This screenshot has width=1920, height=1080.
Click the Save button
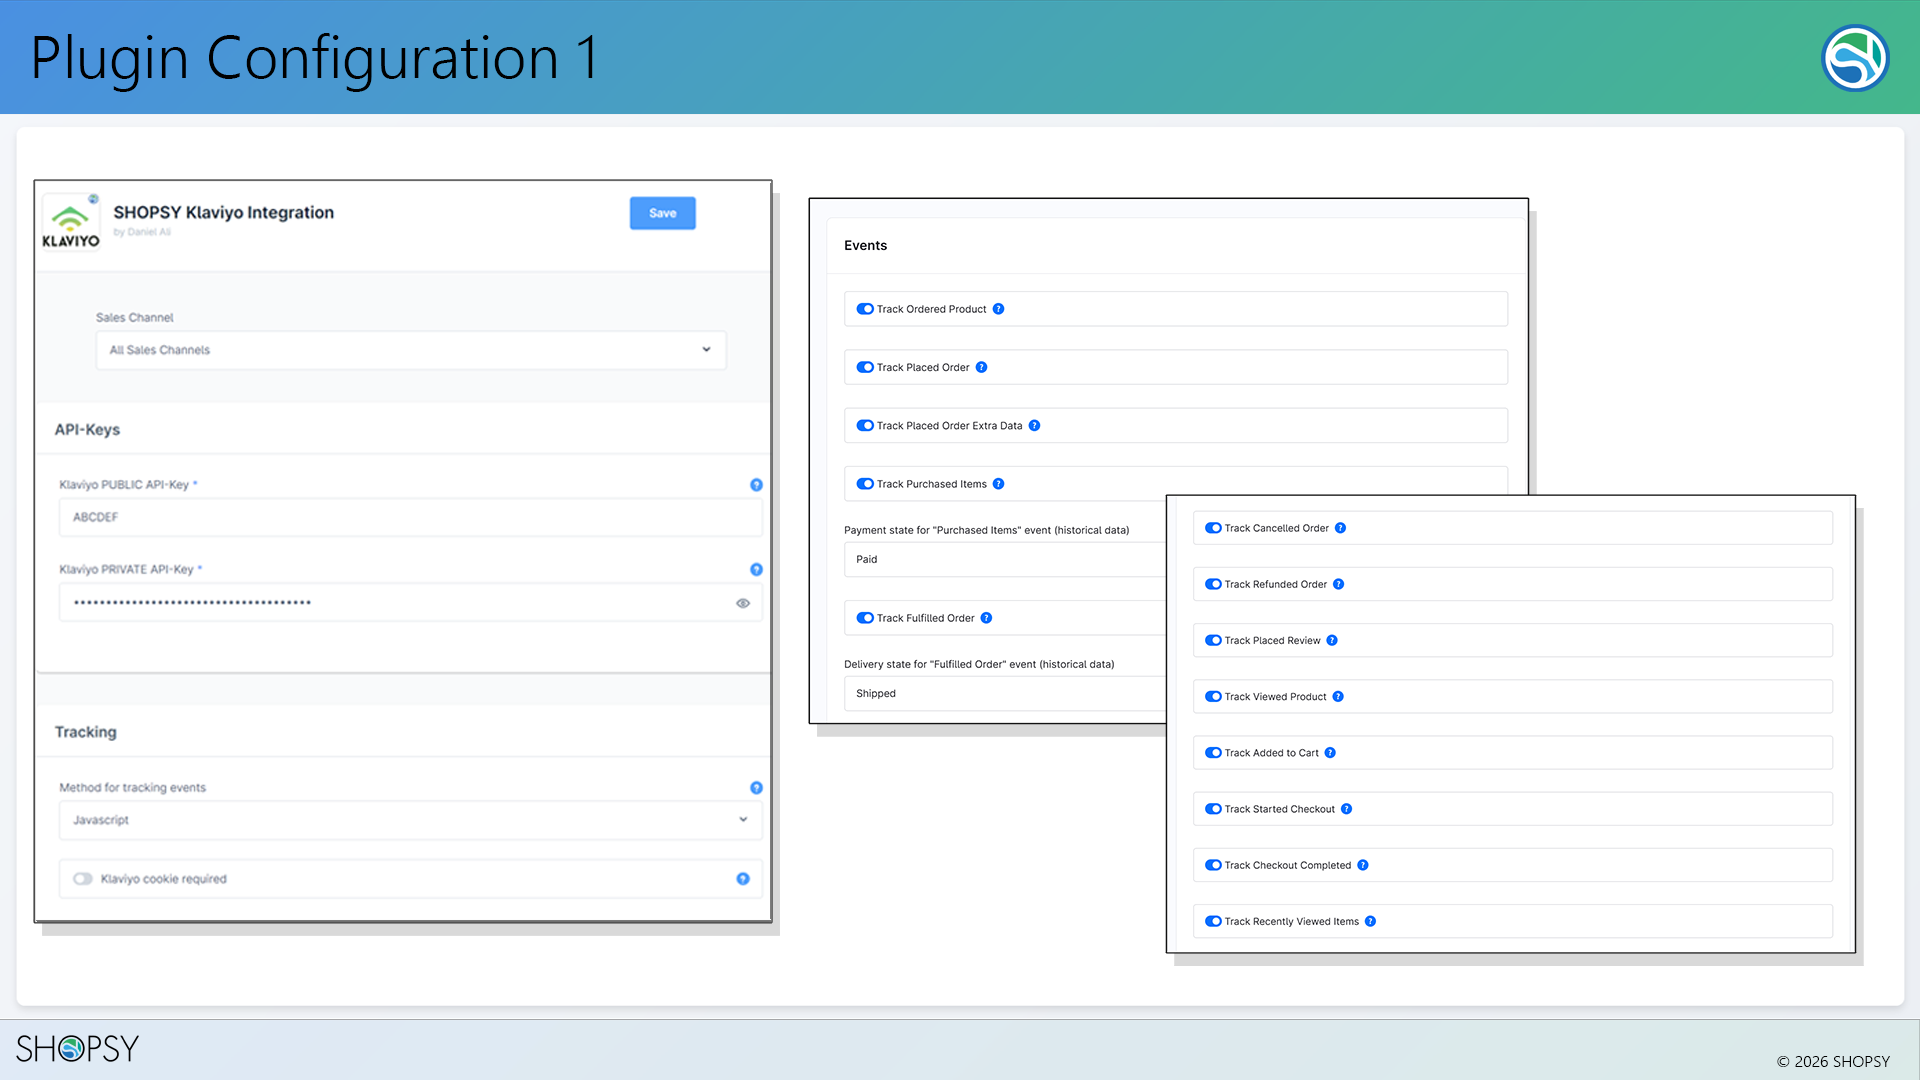pyautogui.click(x=662, y=213)
